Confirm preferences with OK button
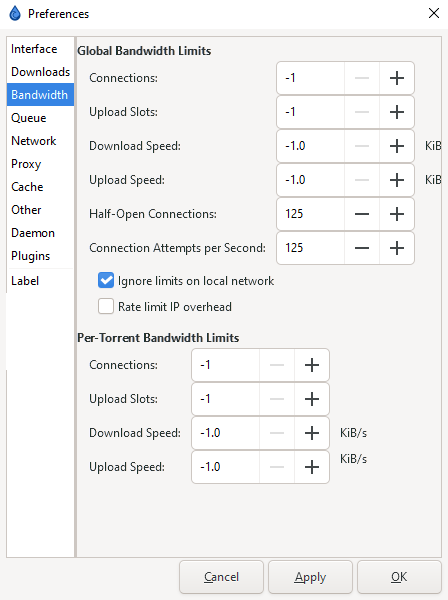The height and width of the screenshot is (600, 448). point(399,577)
